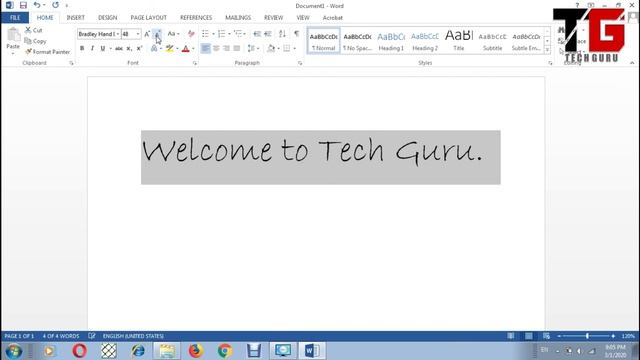Switch to Read Mode view
Viewport: 640px width, 360px height.
(x=511, y=336)
